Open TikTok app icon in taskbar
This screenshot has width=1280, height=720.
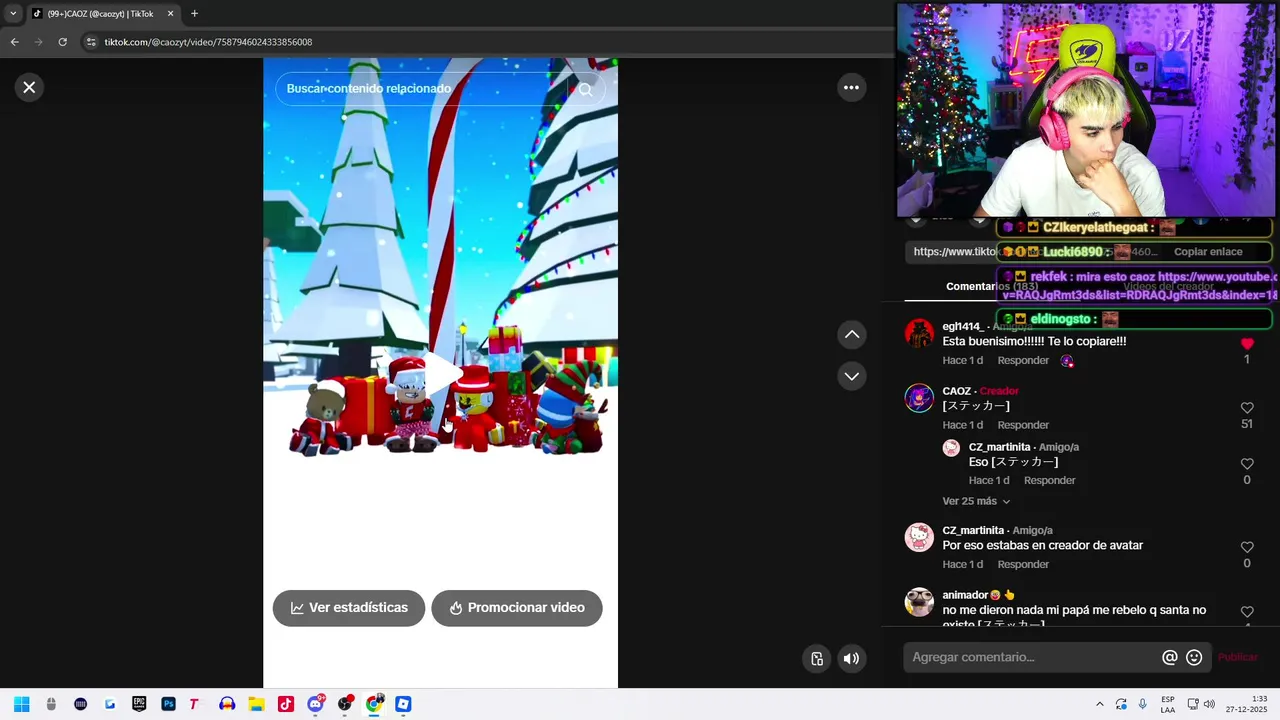click(285, 704)
